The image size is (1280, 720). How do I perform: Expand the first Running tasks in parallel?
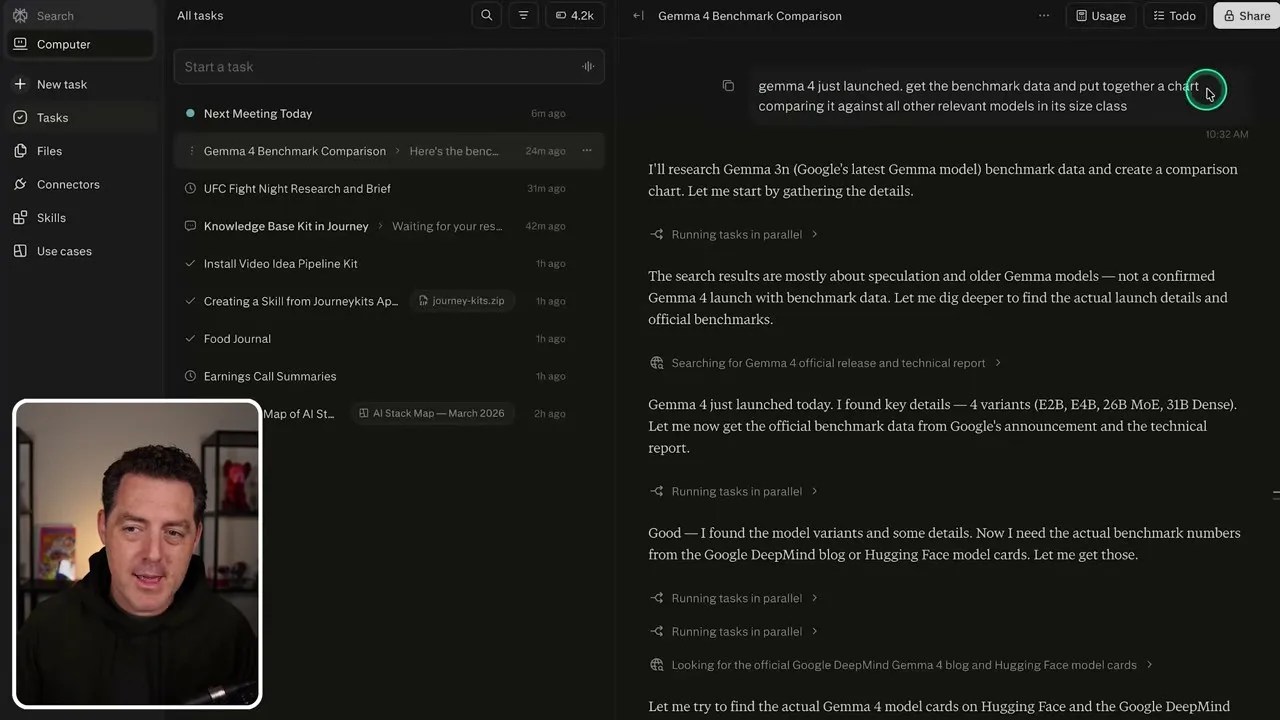click(735, 234)
